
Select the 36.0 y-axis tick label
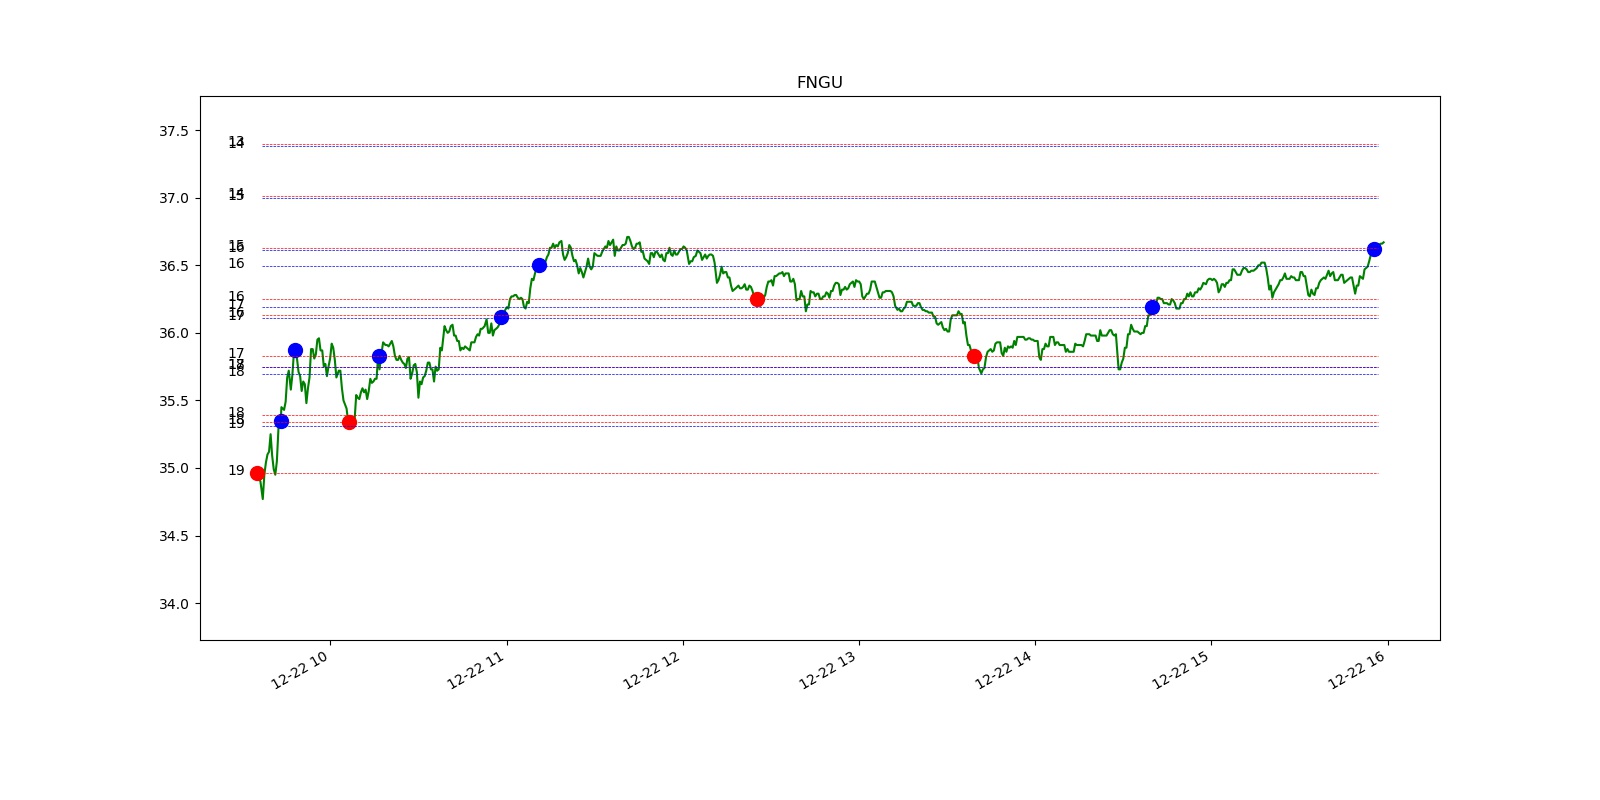coord(173,333)
